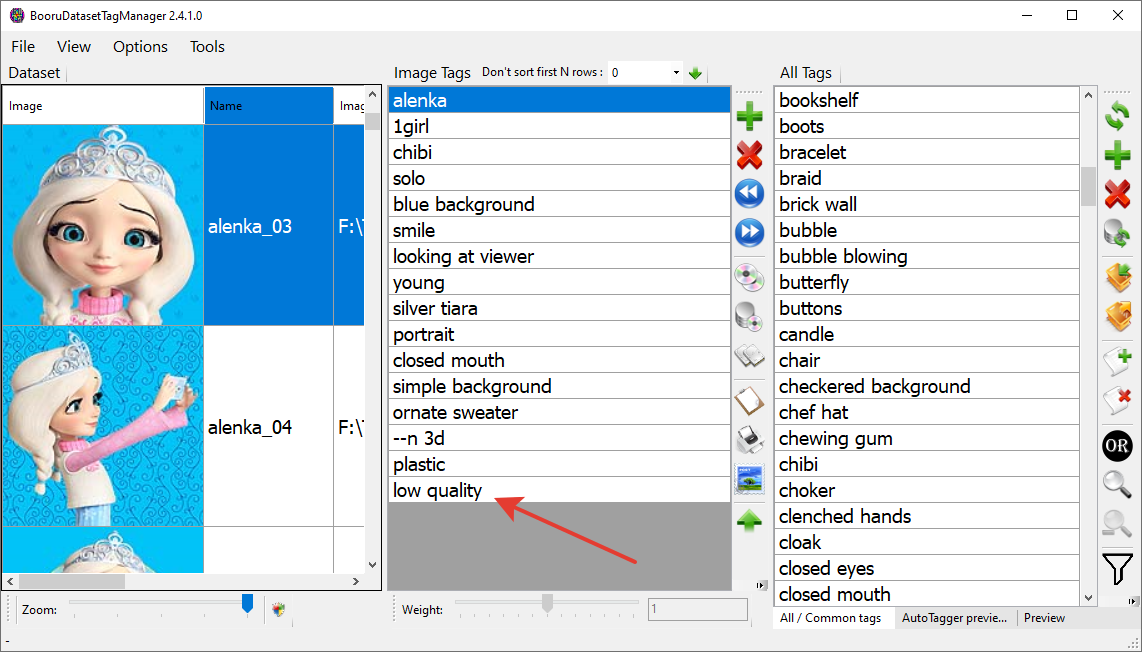The height and width of the screenshot is (652, 1142).
Task: Open the Options menu
Action: [x=140, y=47]
